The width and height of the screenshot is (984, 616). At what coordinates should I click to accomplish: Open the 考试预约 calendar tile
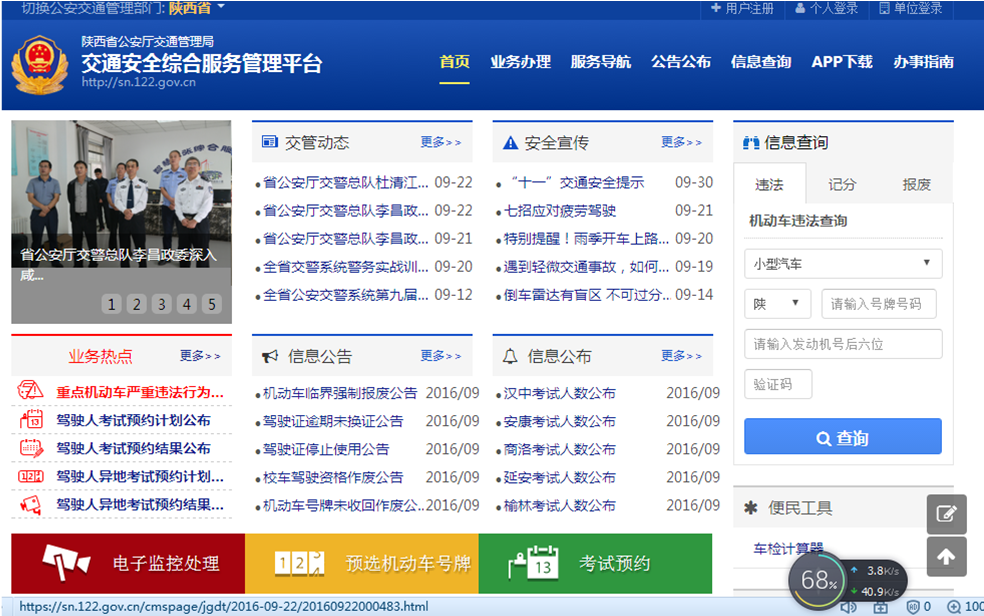[595, 564]
